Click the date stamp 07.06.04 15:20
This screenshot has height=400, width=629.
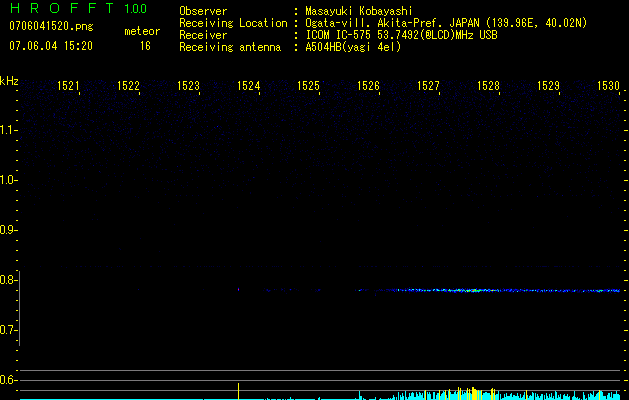pos(51,46)
